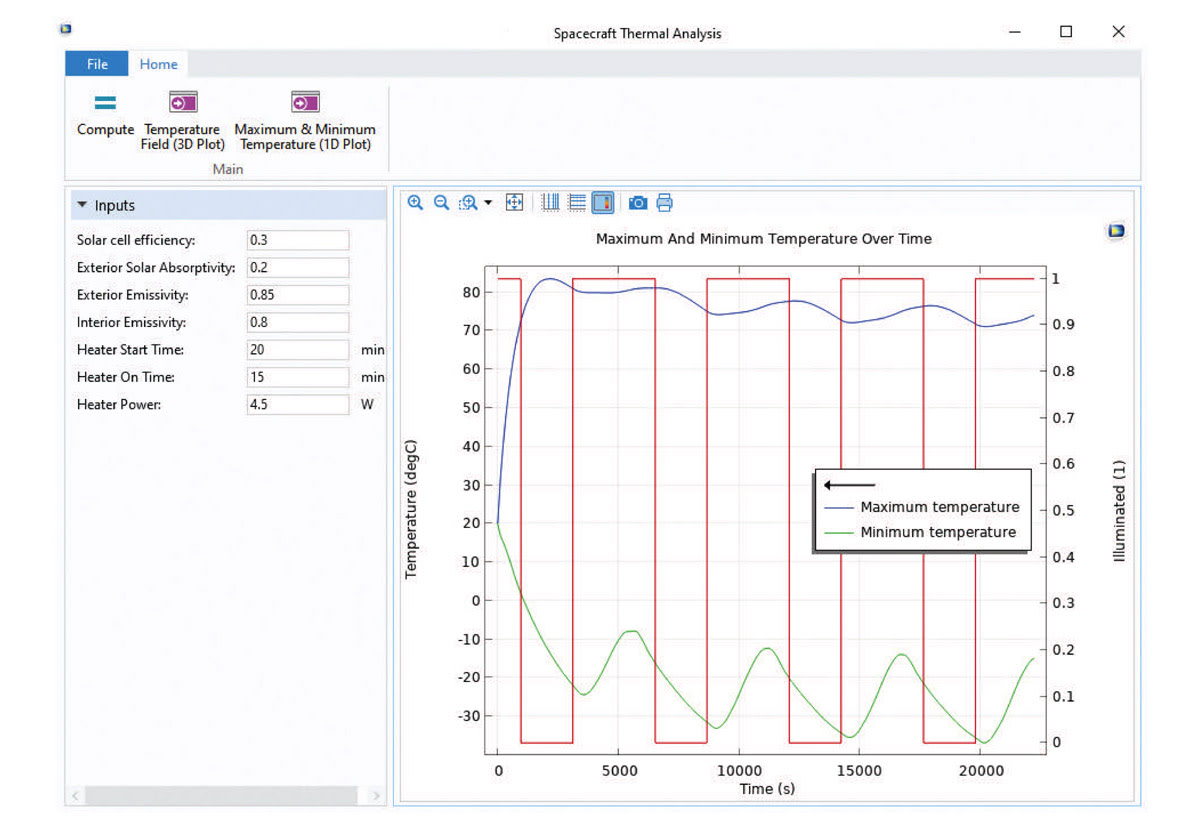Click the COMSOL logo icon in the plot corner
The width and height of the screenshot is (1200, 825).
point(1116,231)
